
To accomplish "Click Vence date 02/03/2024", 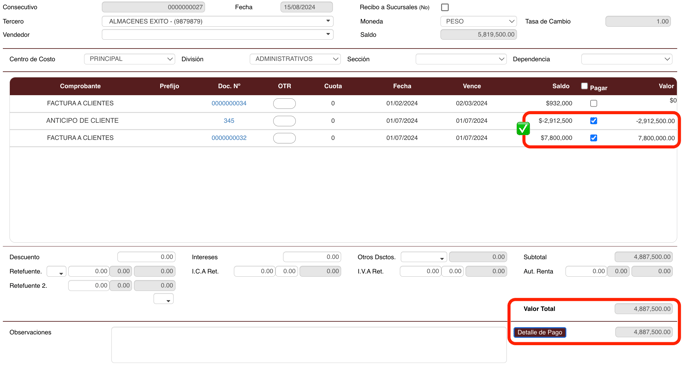I will tap(472, 104).
